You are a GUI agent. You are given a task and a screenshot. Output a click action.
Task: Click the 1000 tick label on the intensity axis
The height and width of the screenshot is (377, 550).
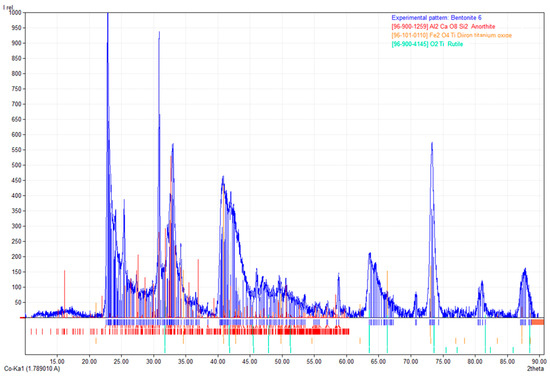point(15,13)
